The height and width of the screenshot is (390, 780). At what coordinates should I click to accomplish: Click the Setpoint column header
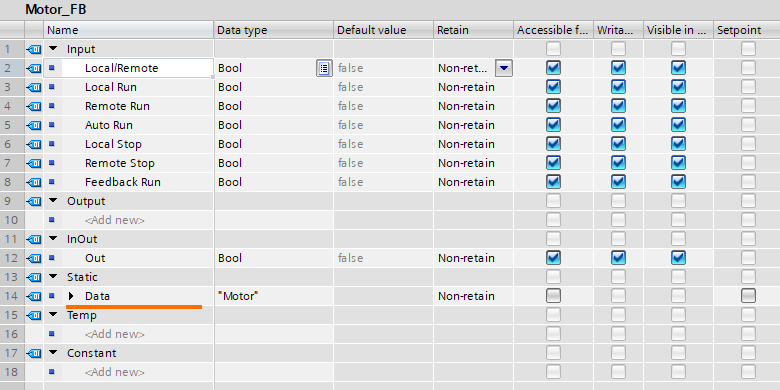pos(747,30)
